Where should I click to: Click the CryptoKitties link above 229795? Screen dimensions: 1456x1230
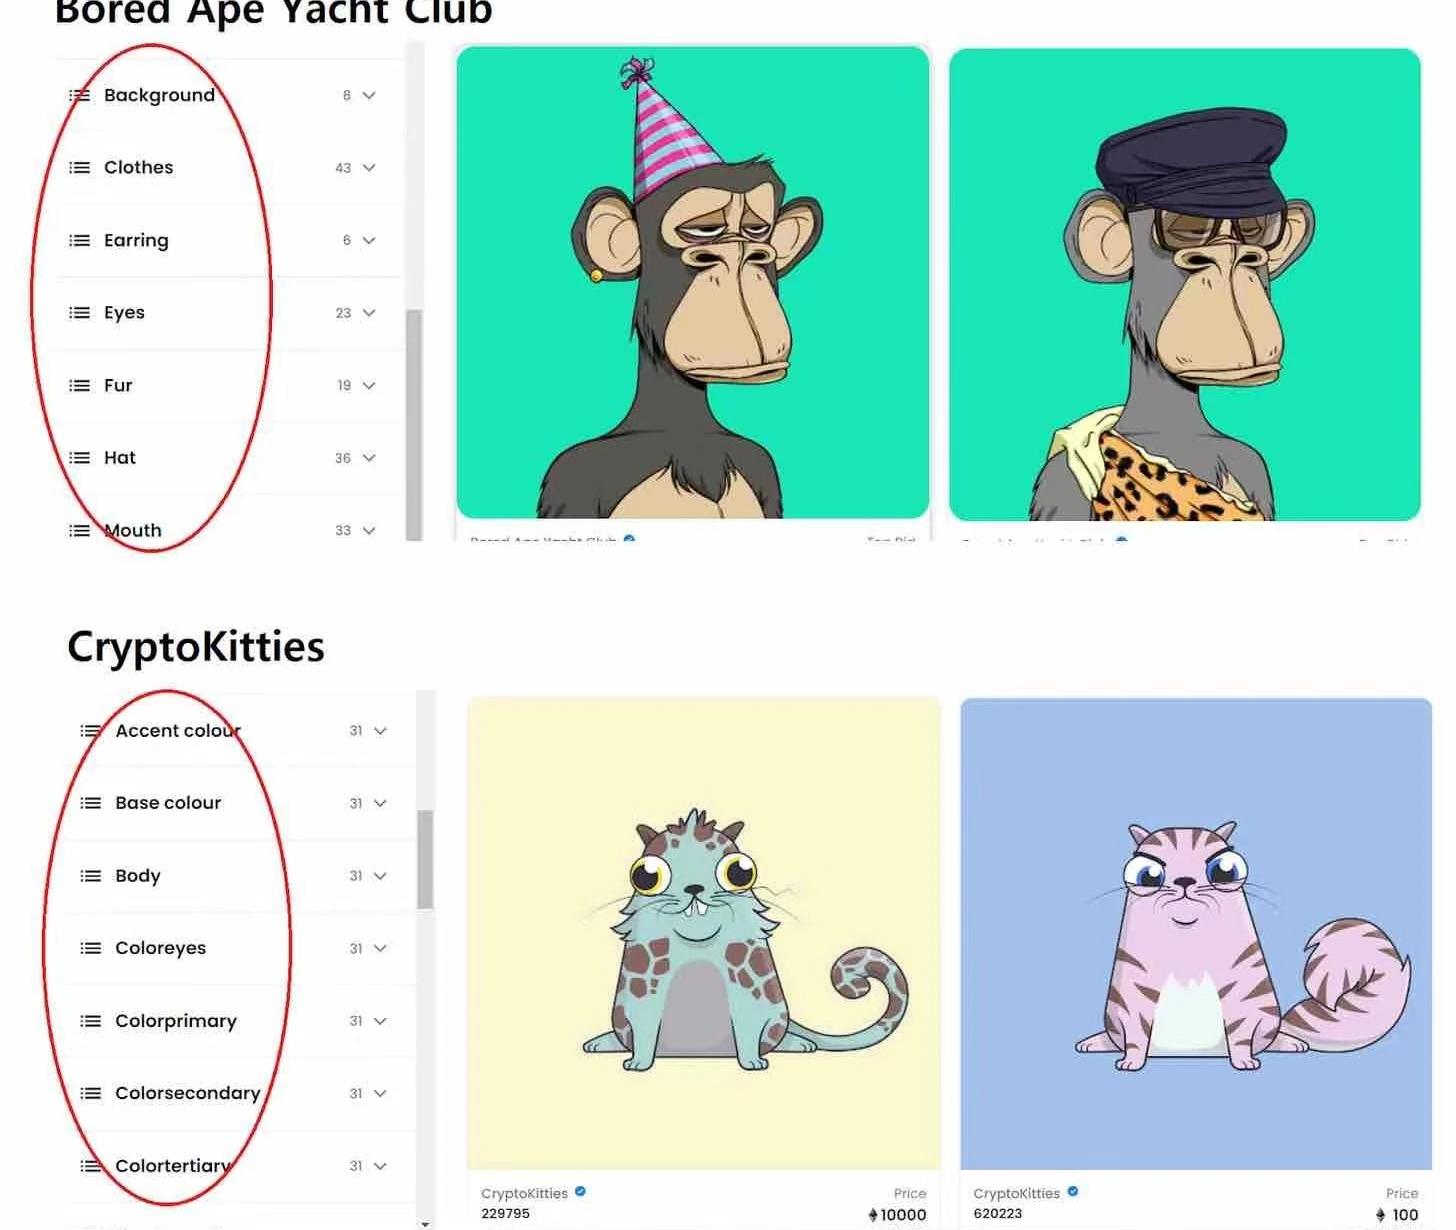point(524,1193)
